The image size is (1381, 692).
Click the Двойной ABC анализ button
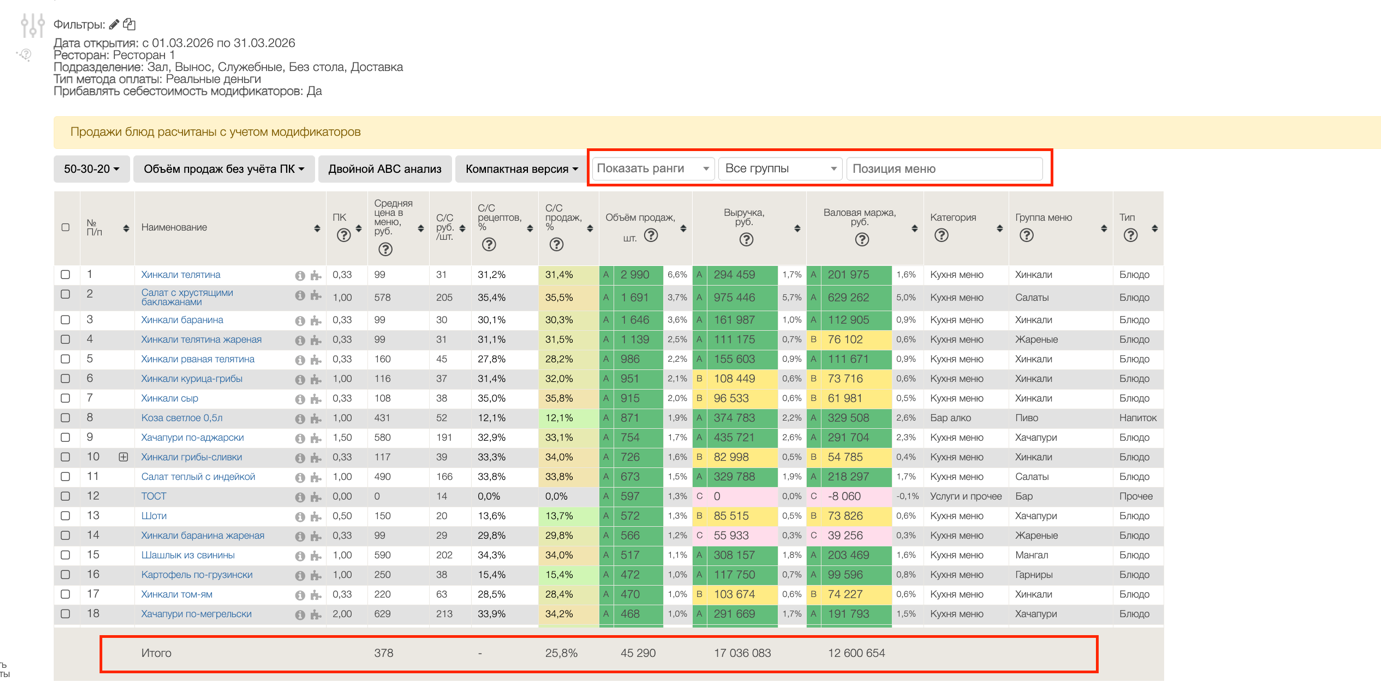(x=385, y=169)
